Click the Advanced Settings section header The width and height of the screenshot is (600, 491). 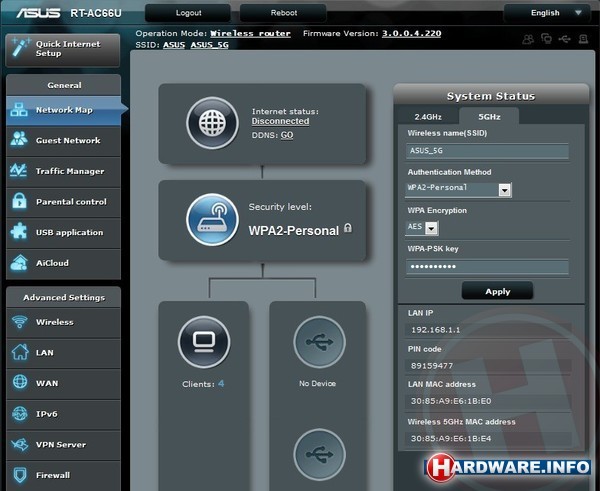point(64,297)
